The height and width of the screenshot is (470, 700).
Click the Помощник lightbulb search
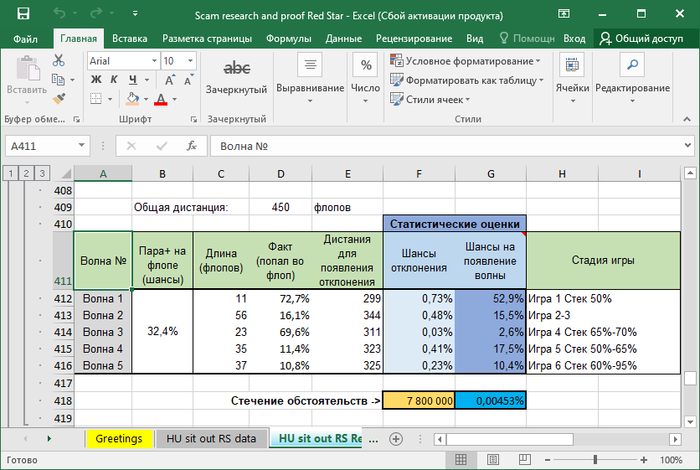click(x=527, y=39)
